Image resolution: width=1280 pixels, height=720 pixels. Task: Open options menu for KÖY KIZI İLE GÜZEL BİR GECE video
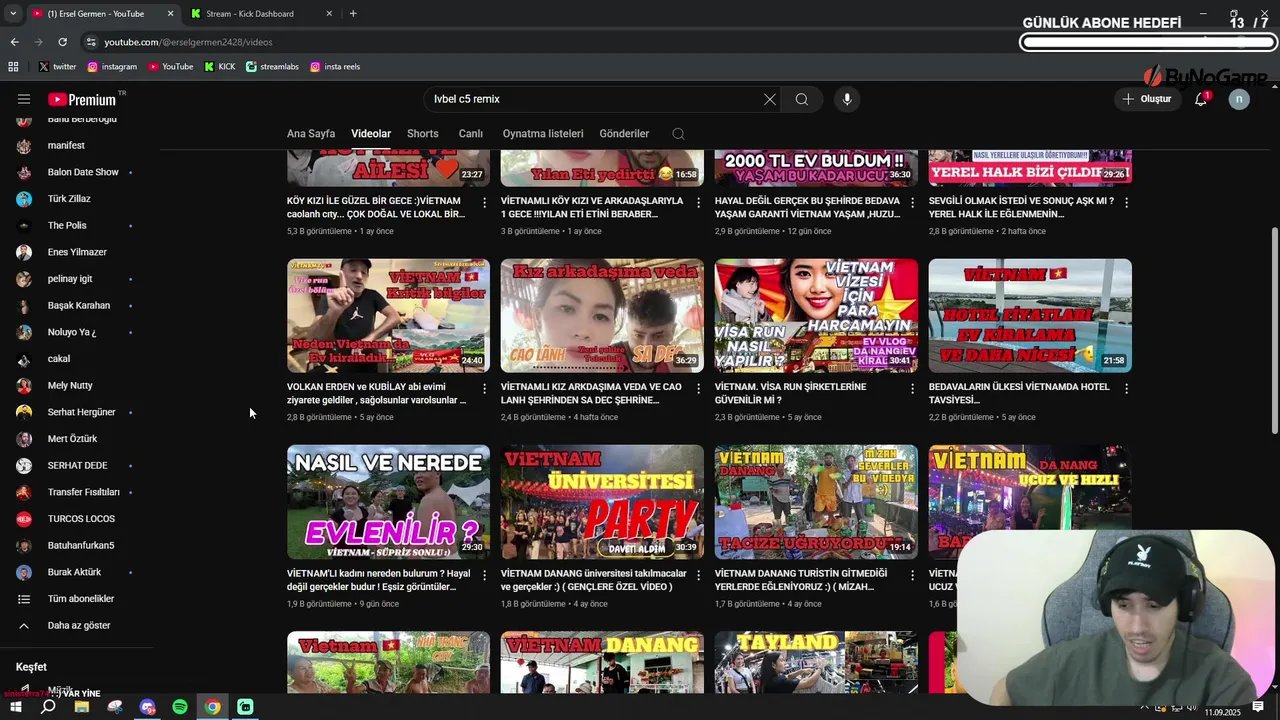(485, 202)
